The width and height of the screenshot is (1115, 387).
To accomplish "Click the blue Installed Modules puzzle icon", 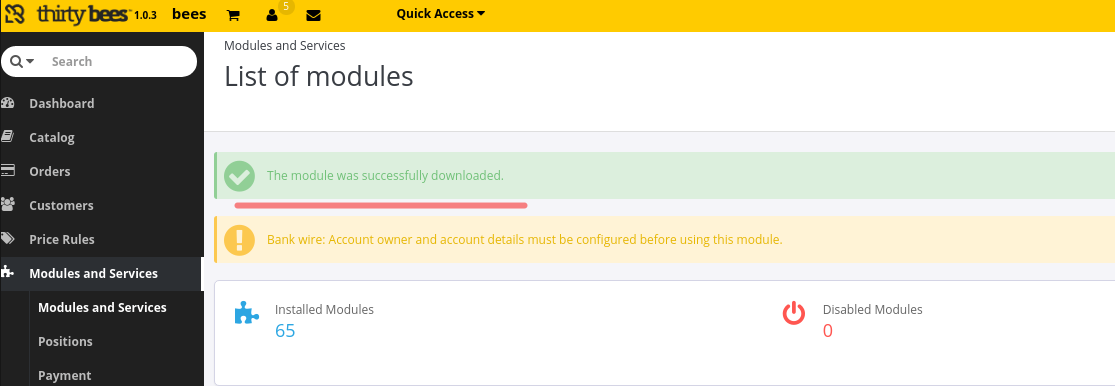I will point(247,313).
